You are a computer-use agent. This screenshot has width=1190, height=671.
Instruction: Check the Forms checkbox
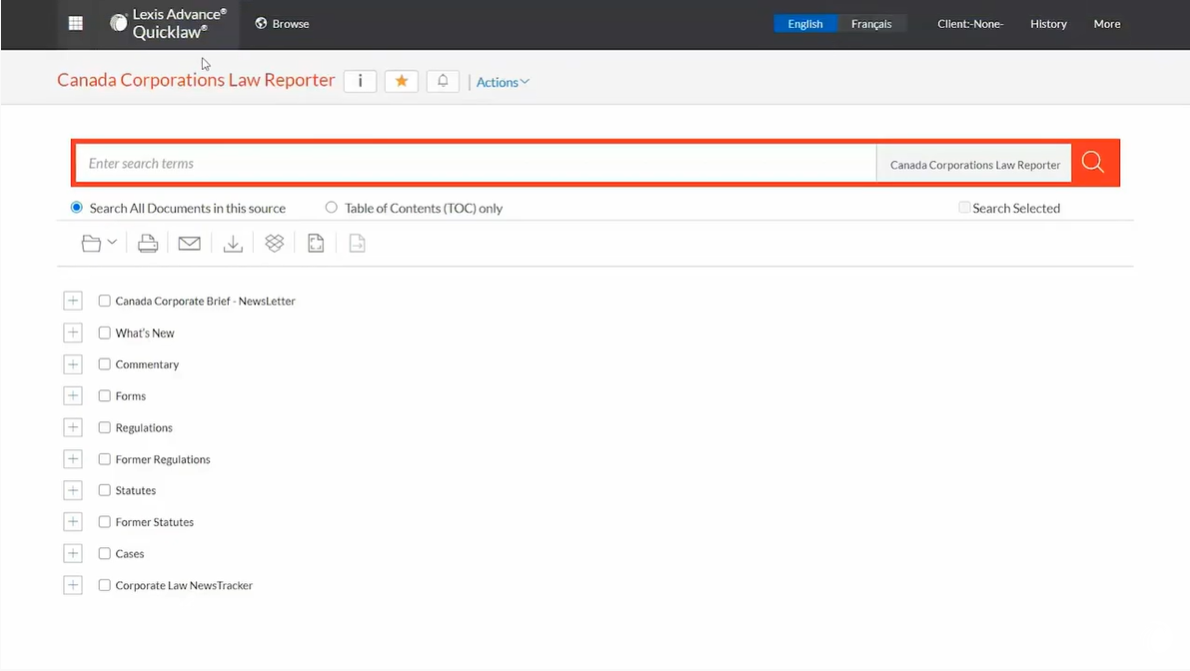tap(105, 395)
